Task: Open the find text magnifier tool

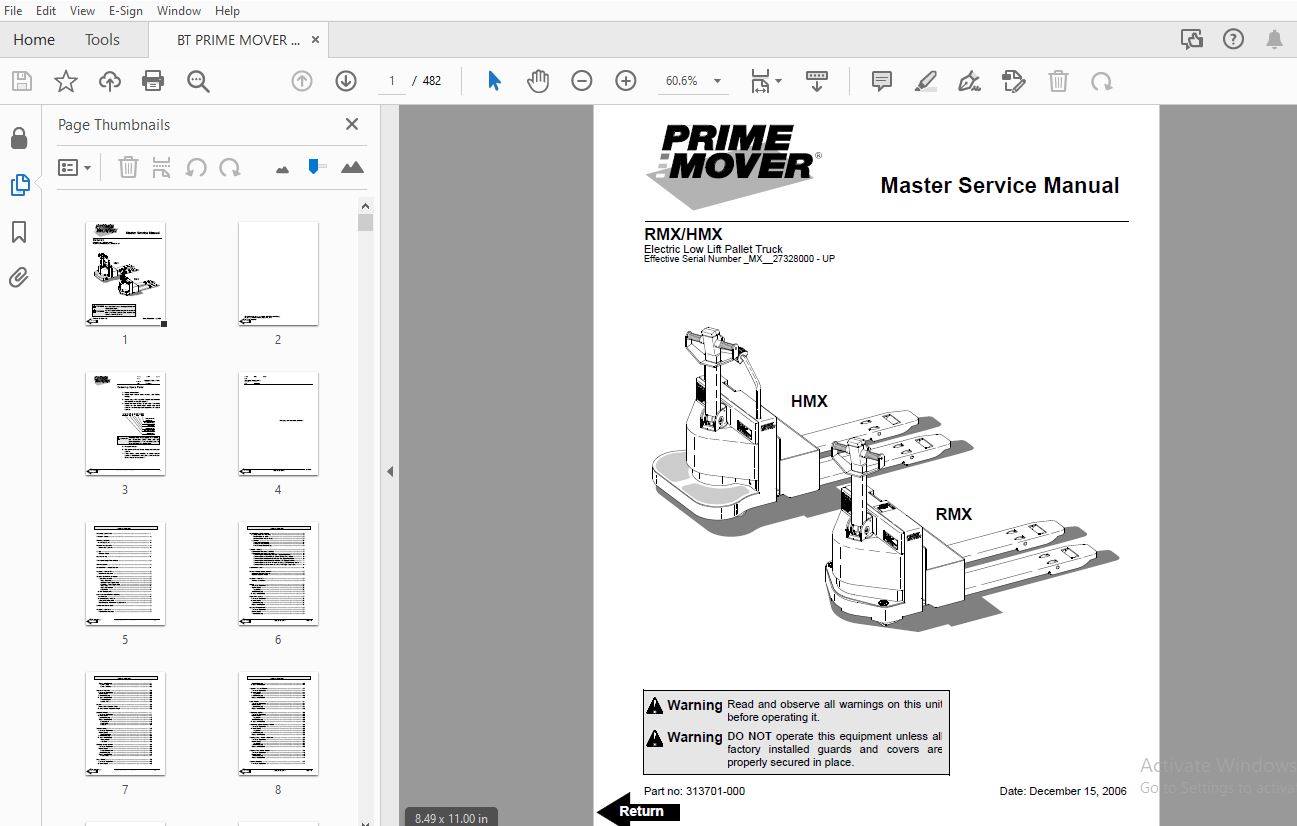Action: (x=198, y=81)
